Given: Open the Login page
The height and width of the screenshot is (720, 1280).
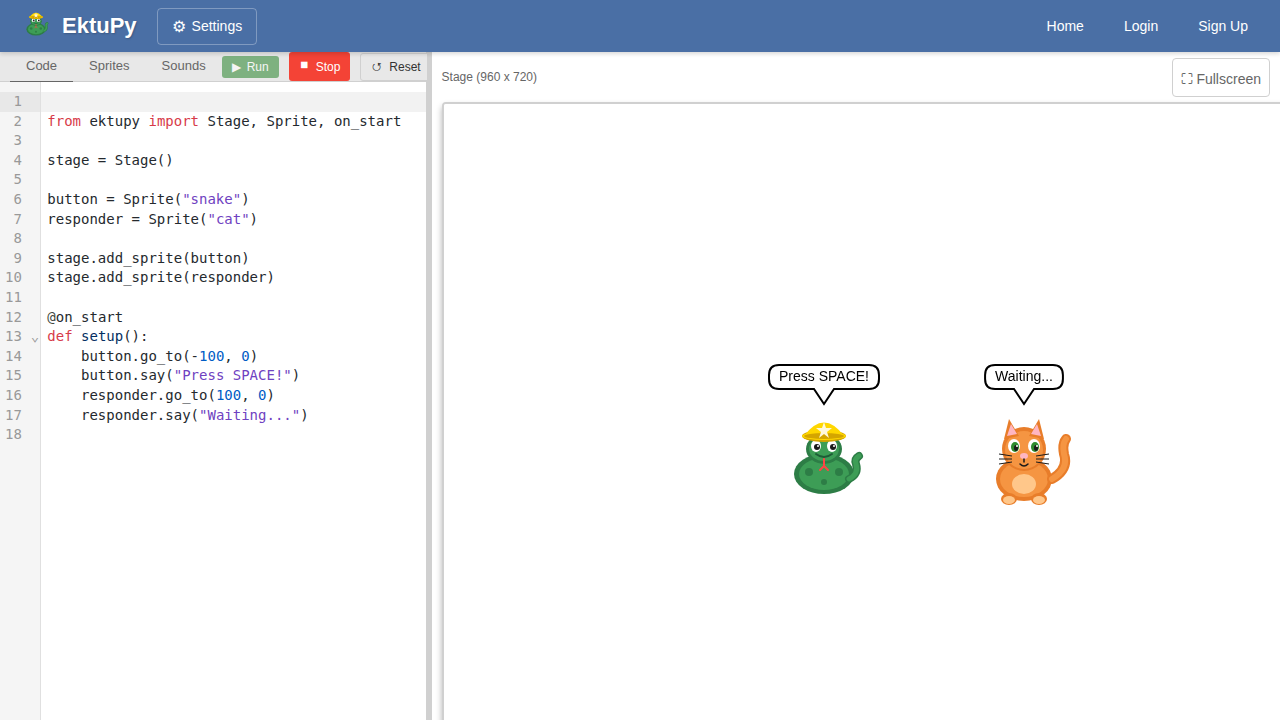Looking at the screenshot, I should pyautogui.click(x=1140, y=26).
